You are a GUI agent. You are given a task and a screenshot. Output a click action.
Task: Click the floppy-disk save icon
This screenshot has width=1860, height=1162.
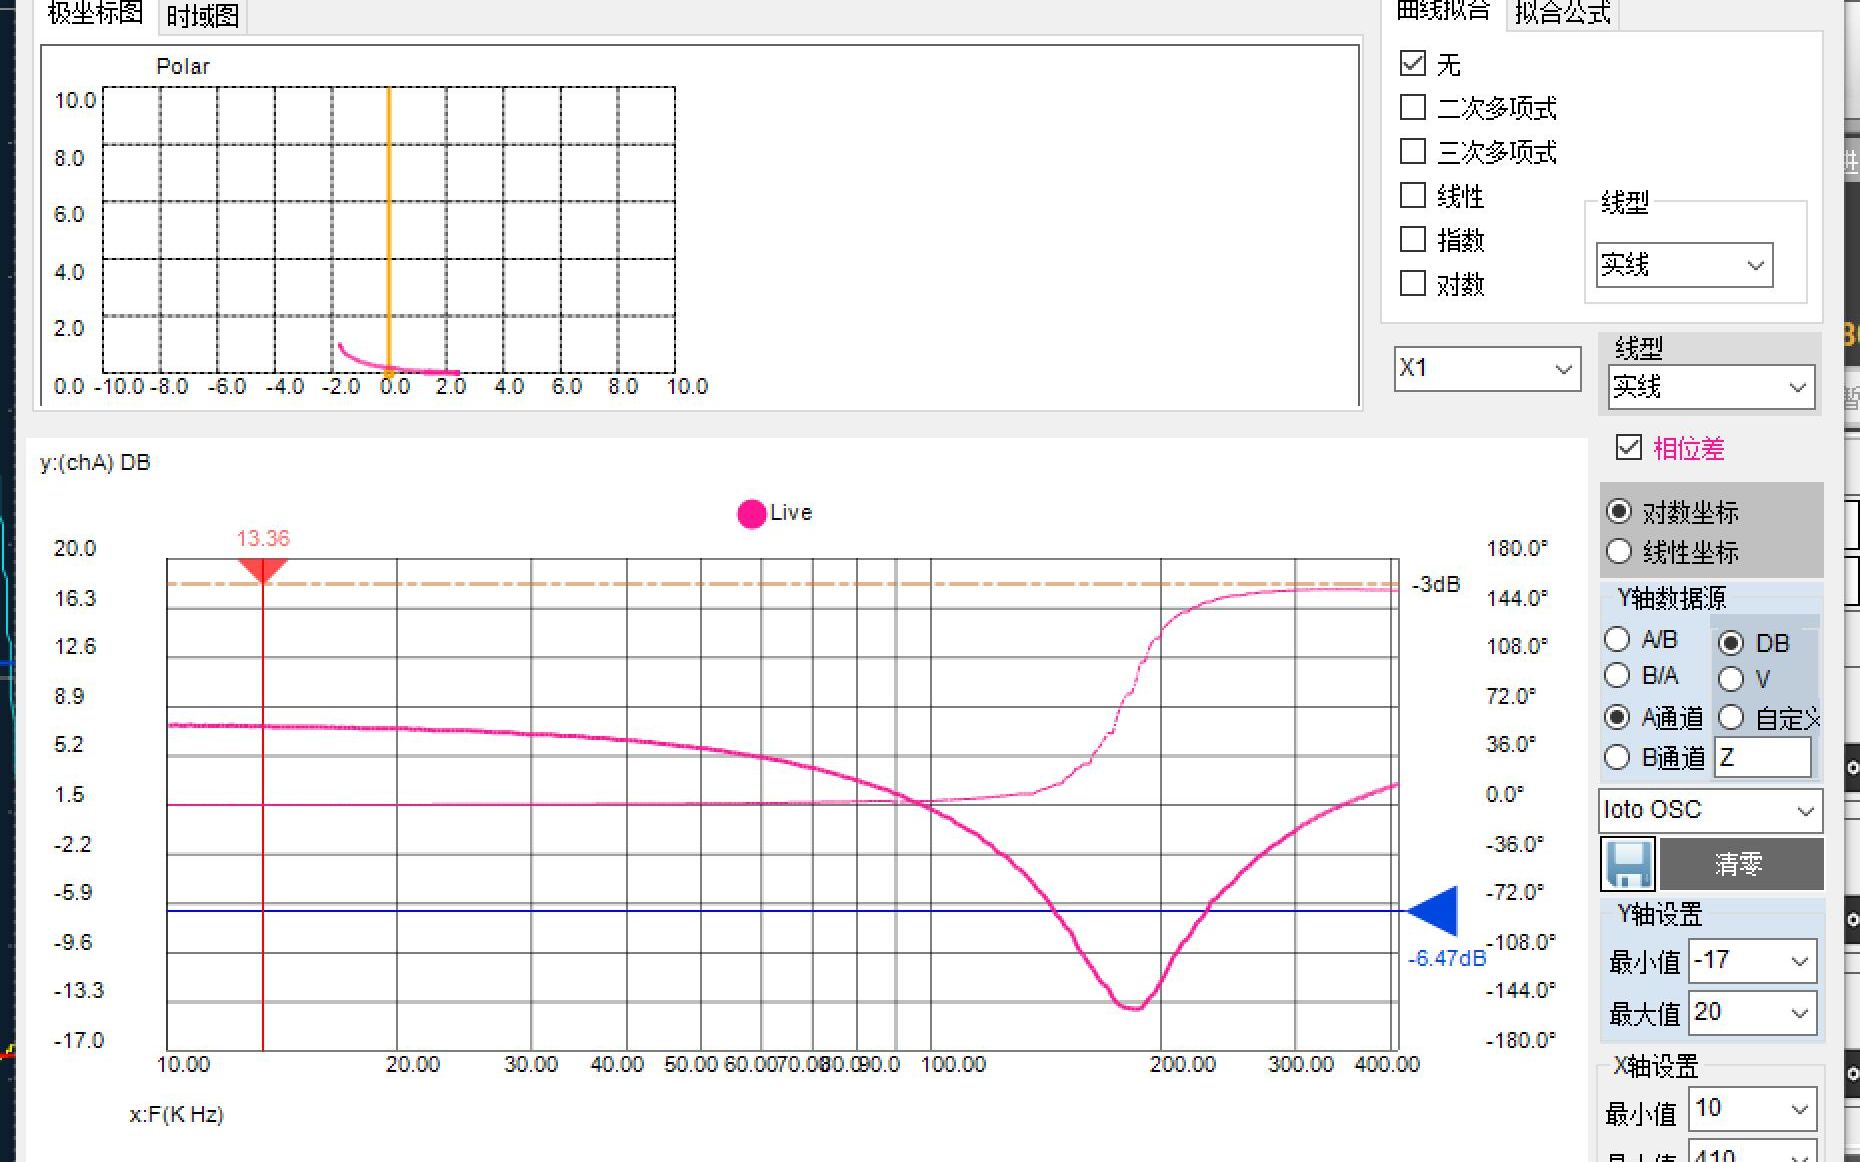1627,863
